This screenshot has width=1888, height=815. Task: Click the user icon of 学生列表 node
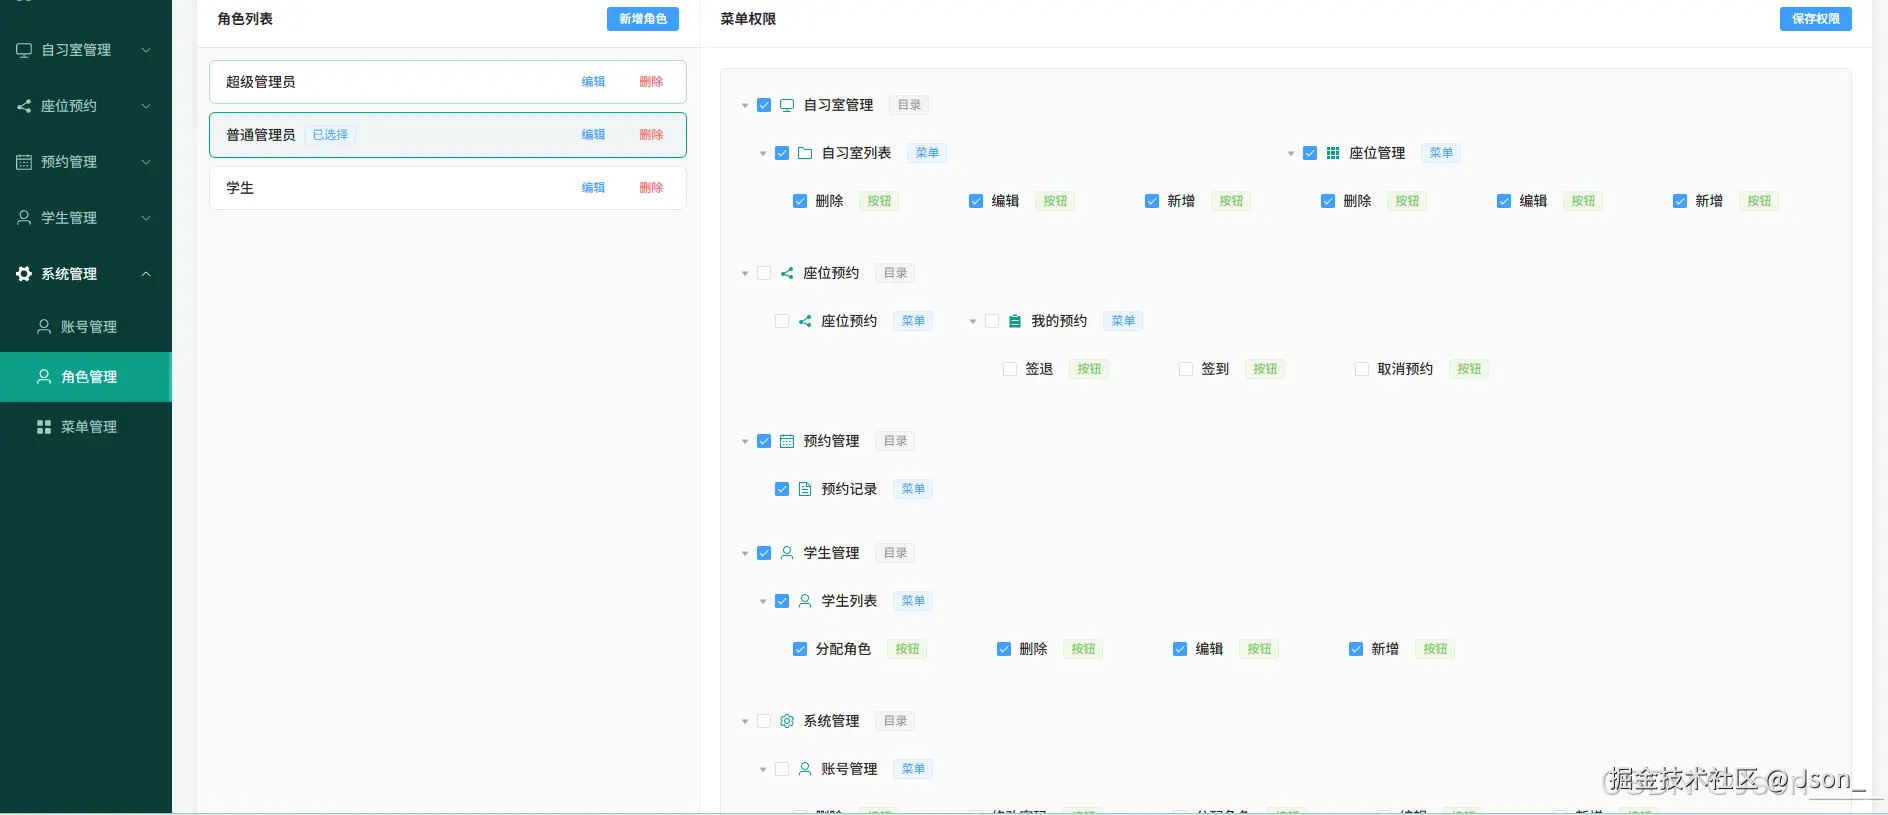click(805, 601)
